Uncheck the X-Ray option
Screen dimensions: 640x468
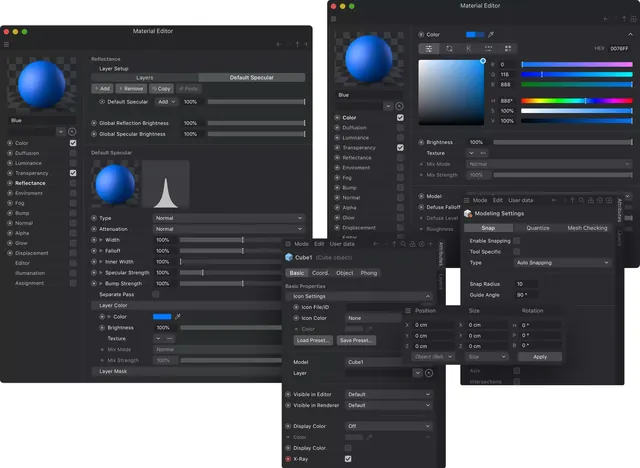point(348,459)
